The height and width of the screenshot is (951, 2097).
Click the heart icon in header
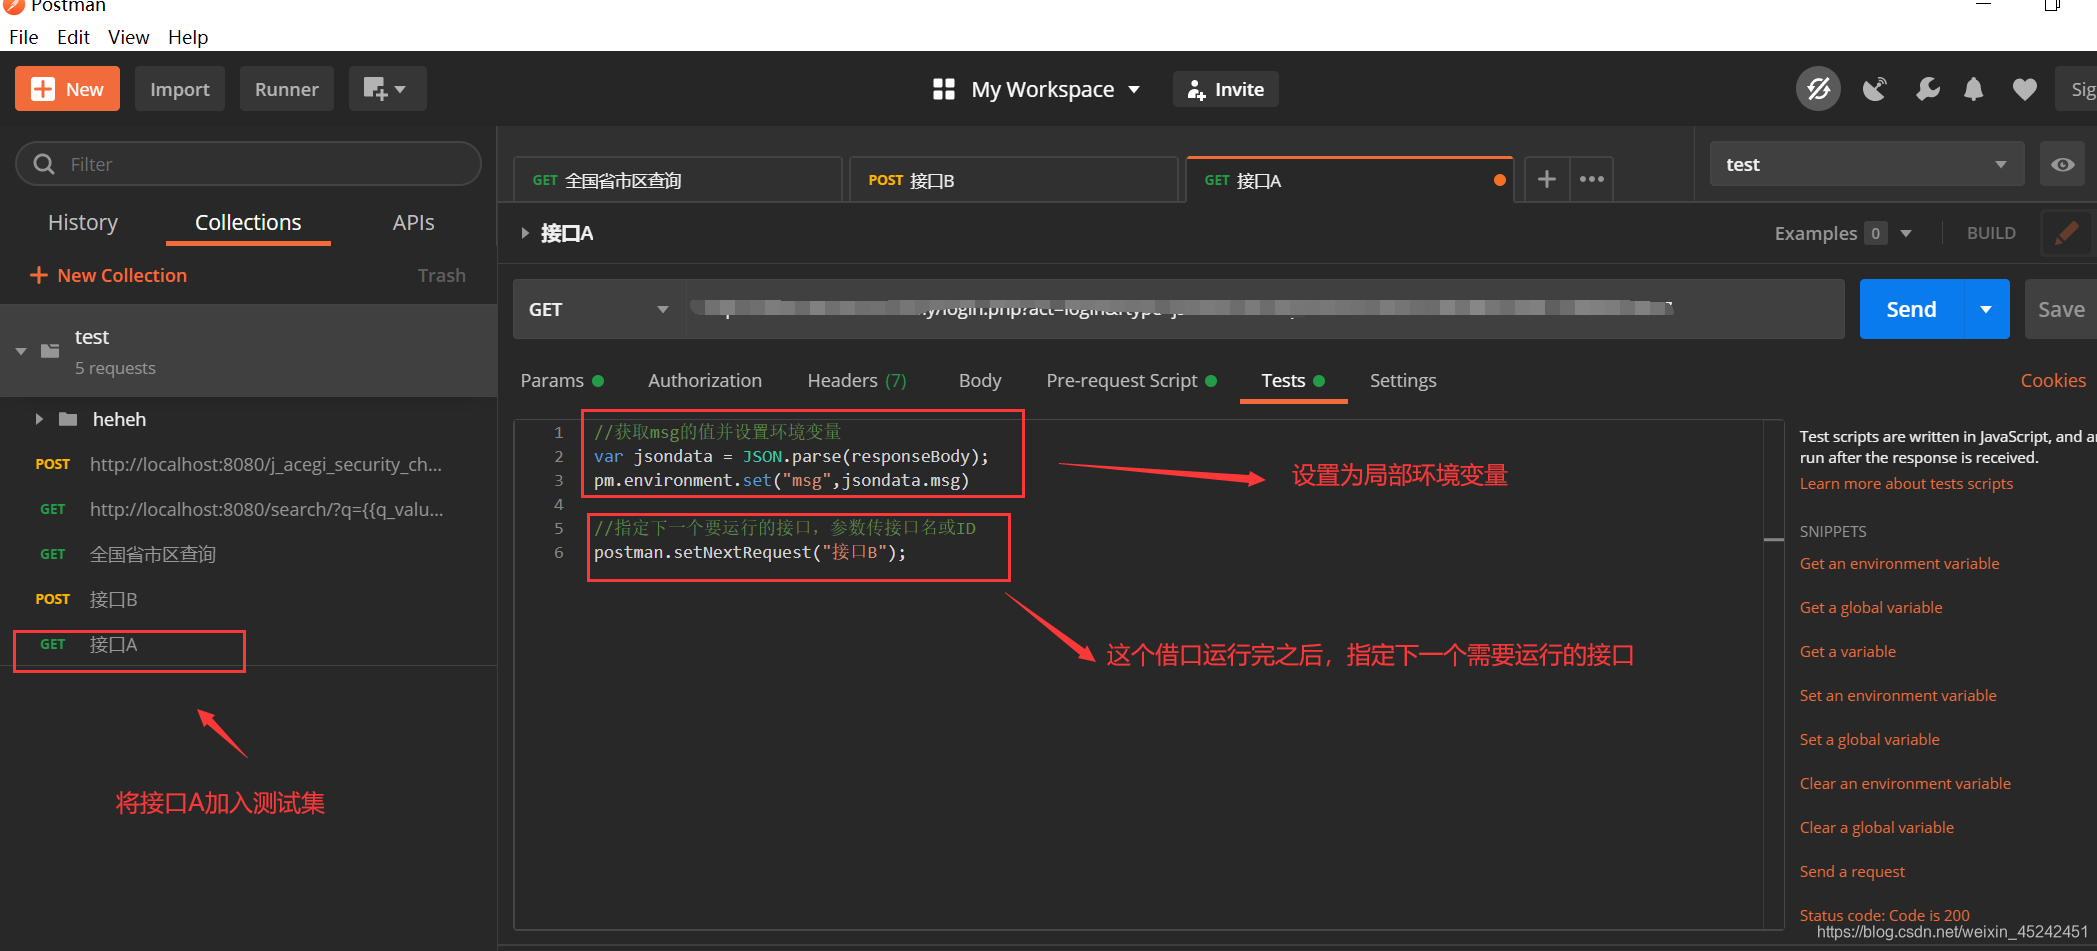point(2025,89)
